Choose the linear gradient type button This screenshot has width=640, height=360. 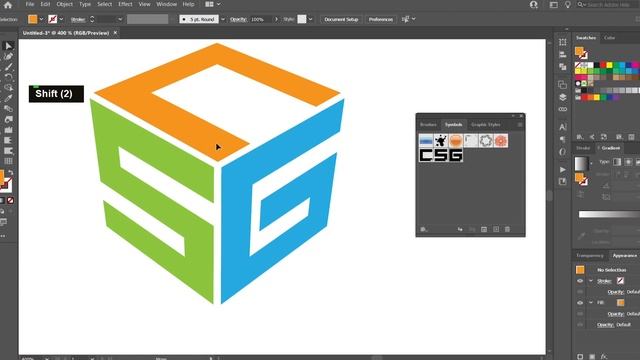point(617,162)
